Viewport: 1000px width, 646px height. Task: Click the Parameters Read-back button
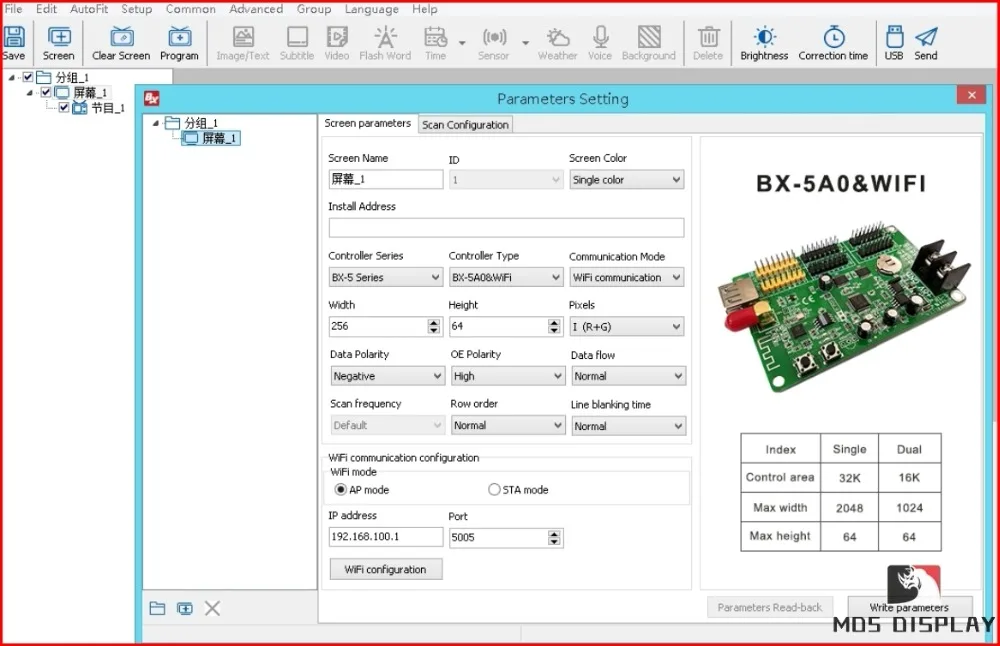pos(770,607)
